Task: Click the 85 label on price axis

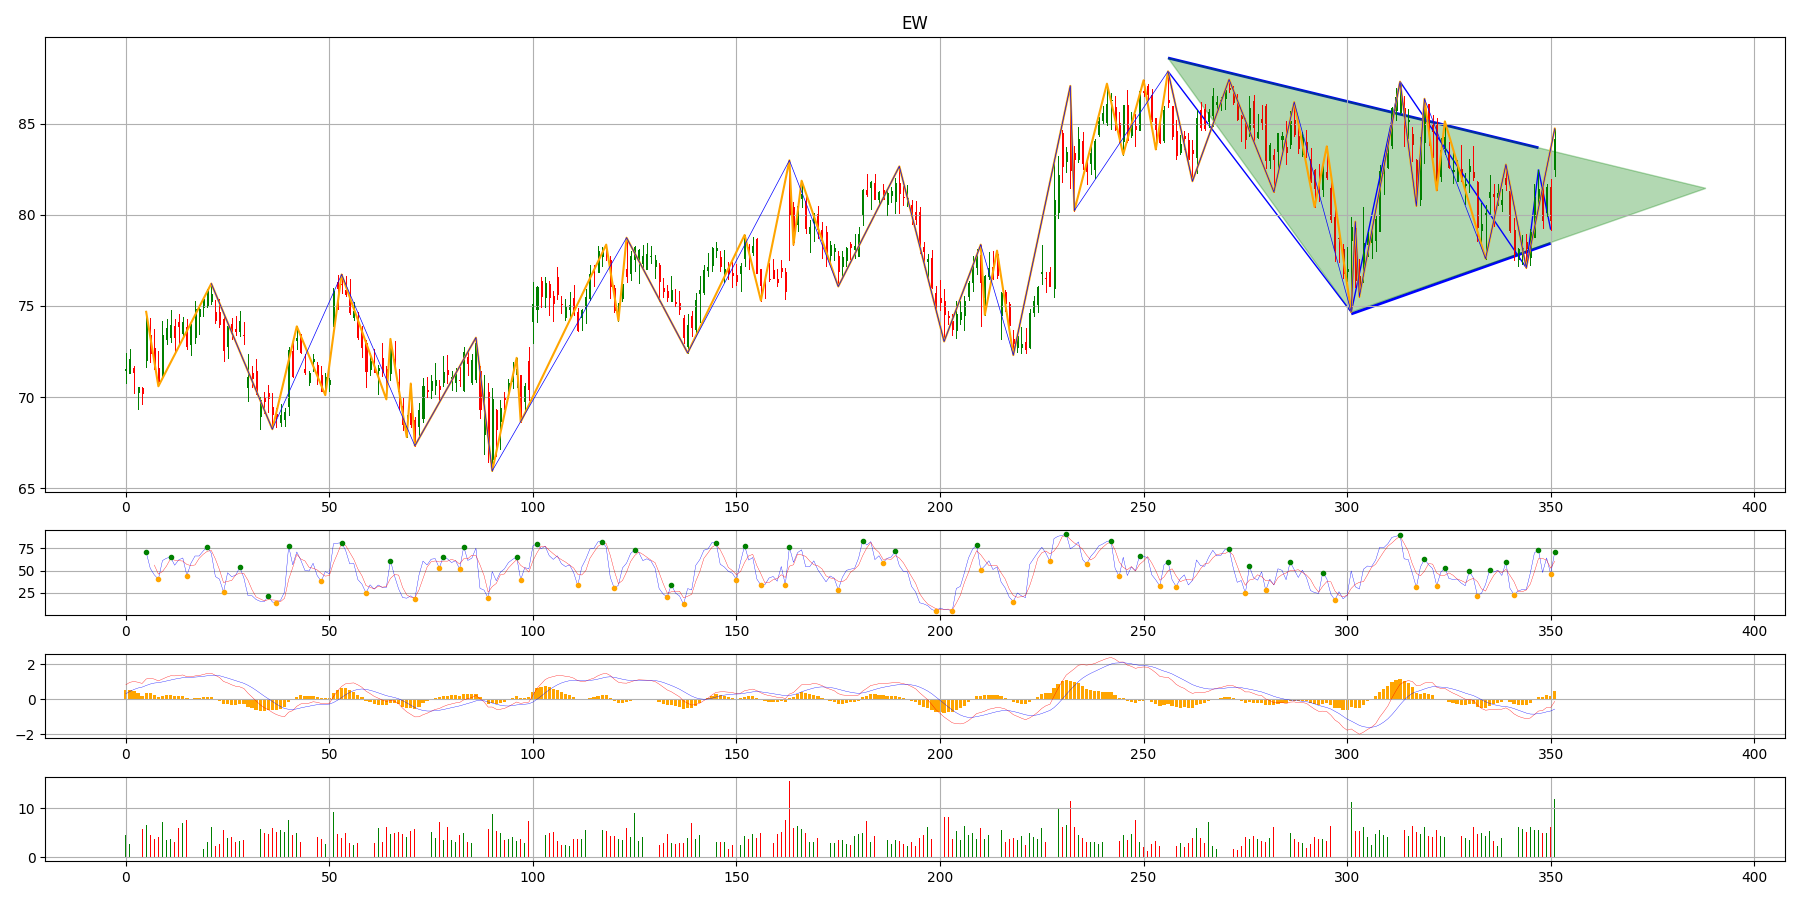Action: (26, 125)
